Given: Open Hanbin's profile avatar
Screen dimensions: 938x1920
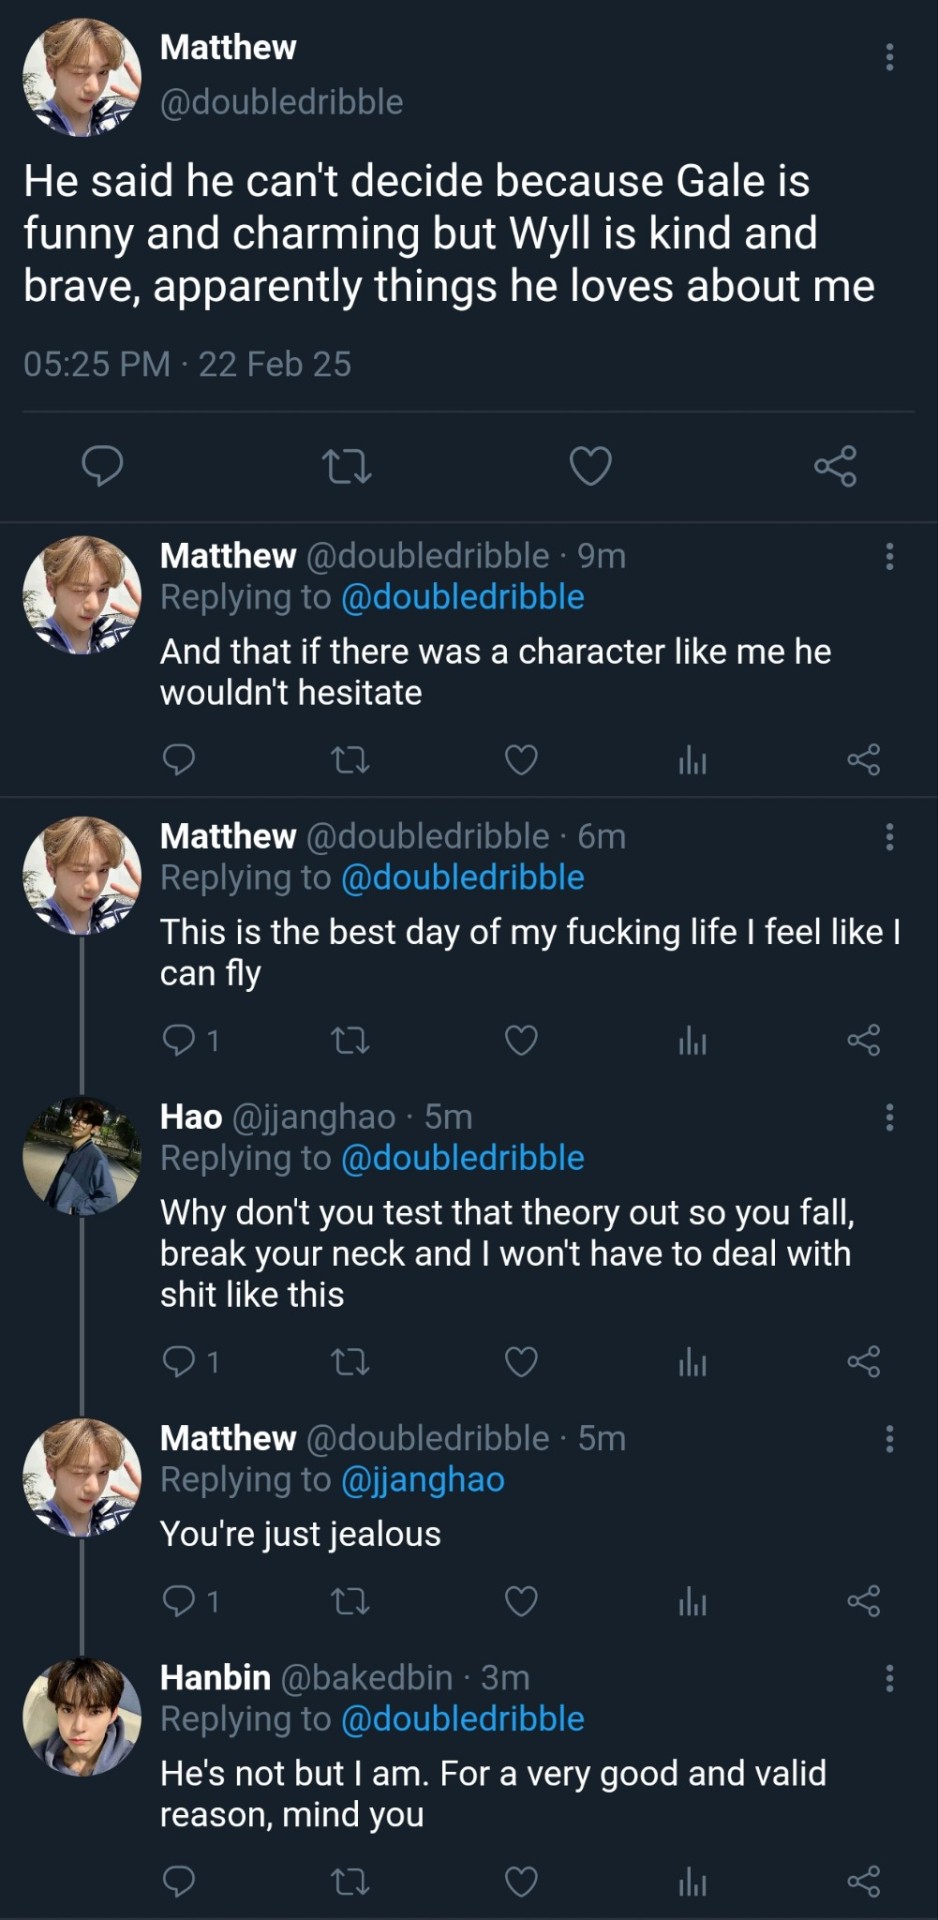Looking at the screenshot, I should pyautogui.click(x=82, y=1716).
